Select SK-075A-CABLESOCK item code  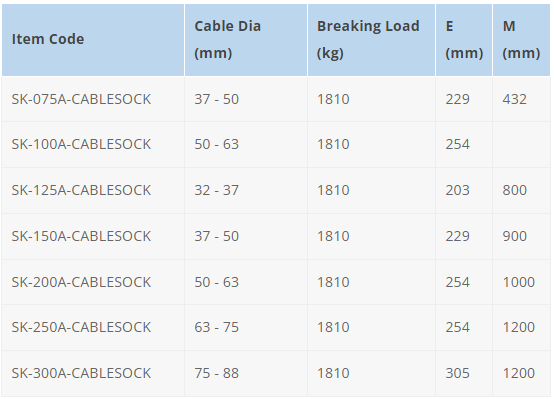coord(81,99)
